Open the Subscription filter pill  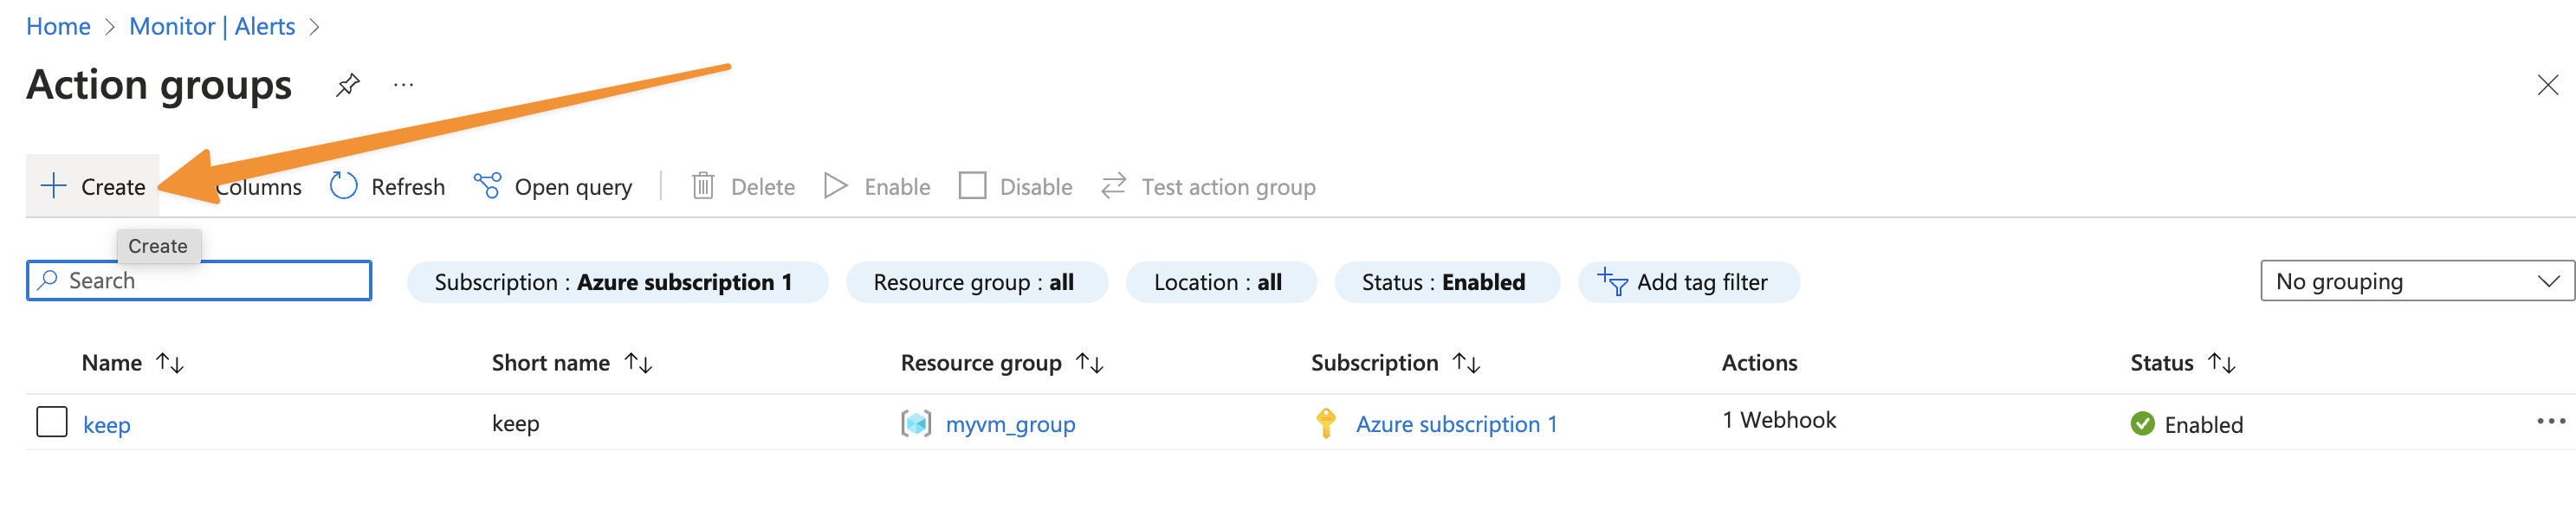(617, 282)
